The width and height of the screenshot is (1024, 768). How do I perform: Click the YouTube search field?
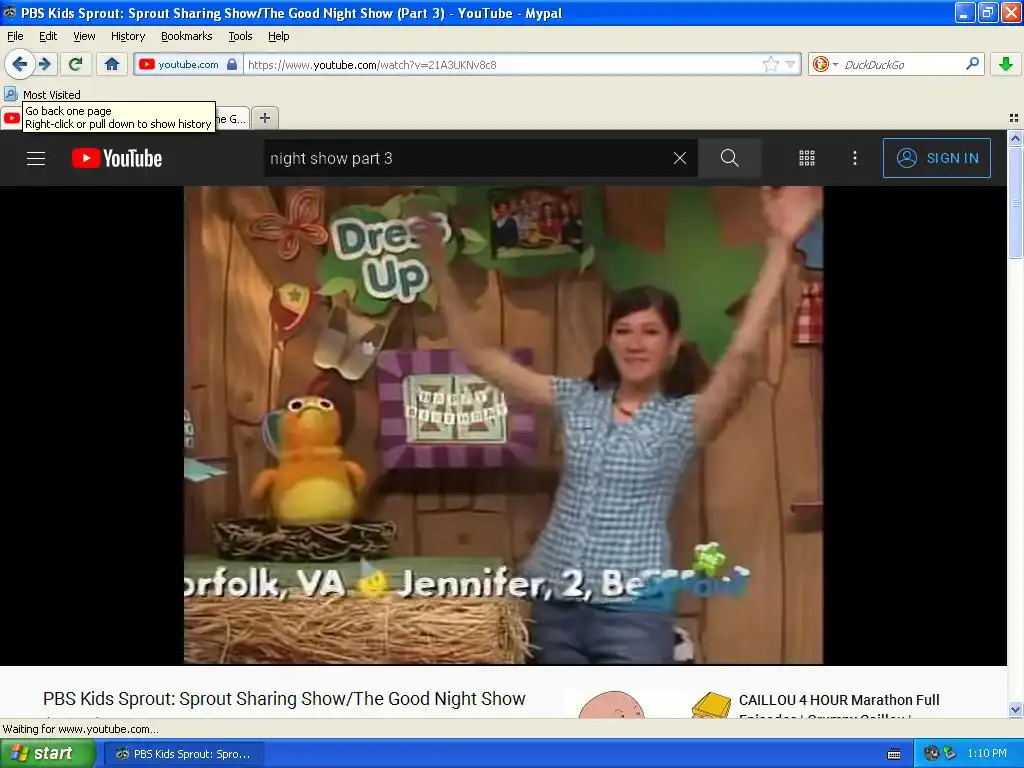[467, 158]
